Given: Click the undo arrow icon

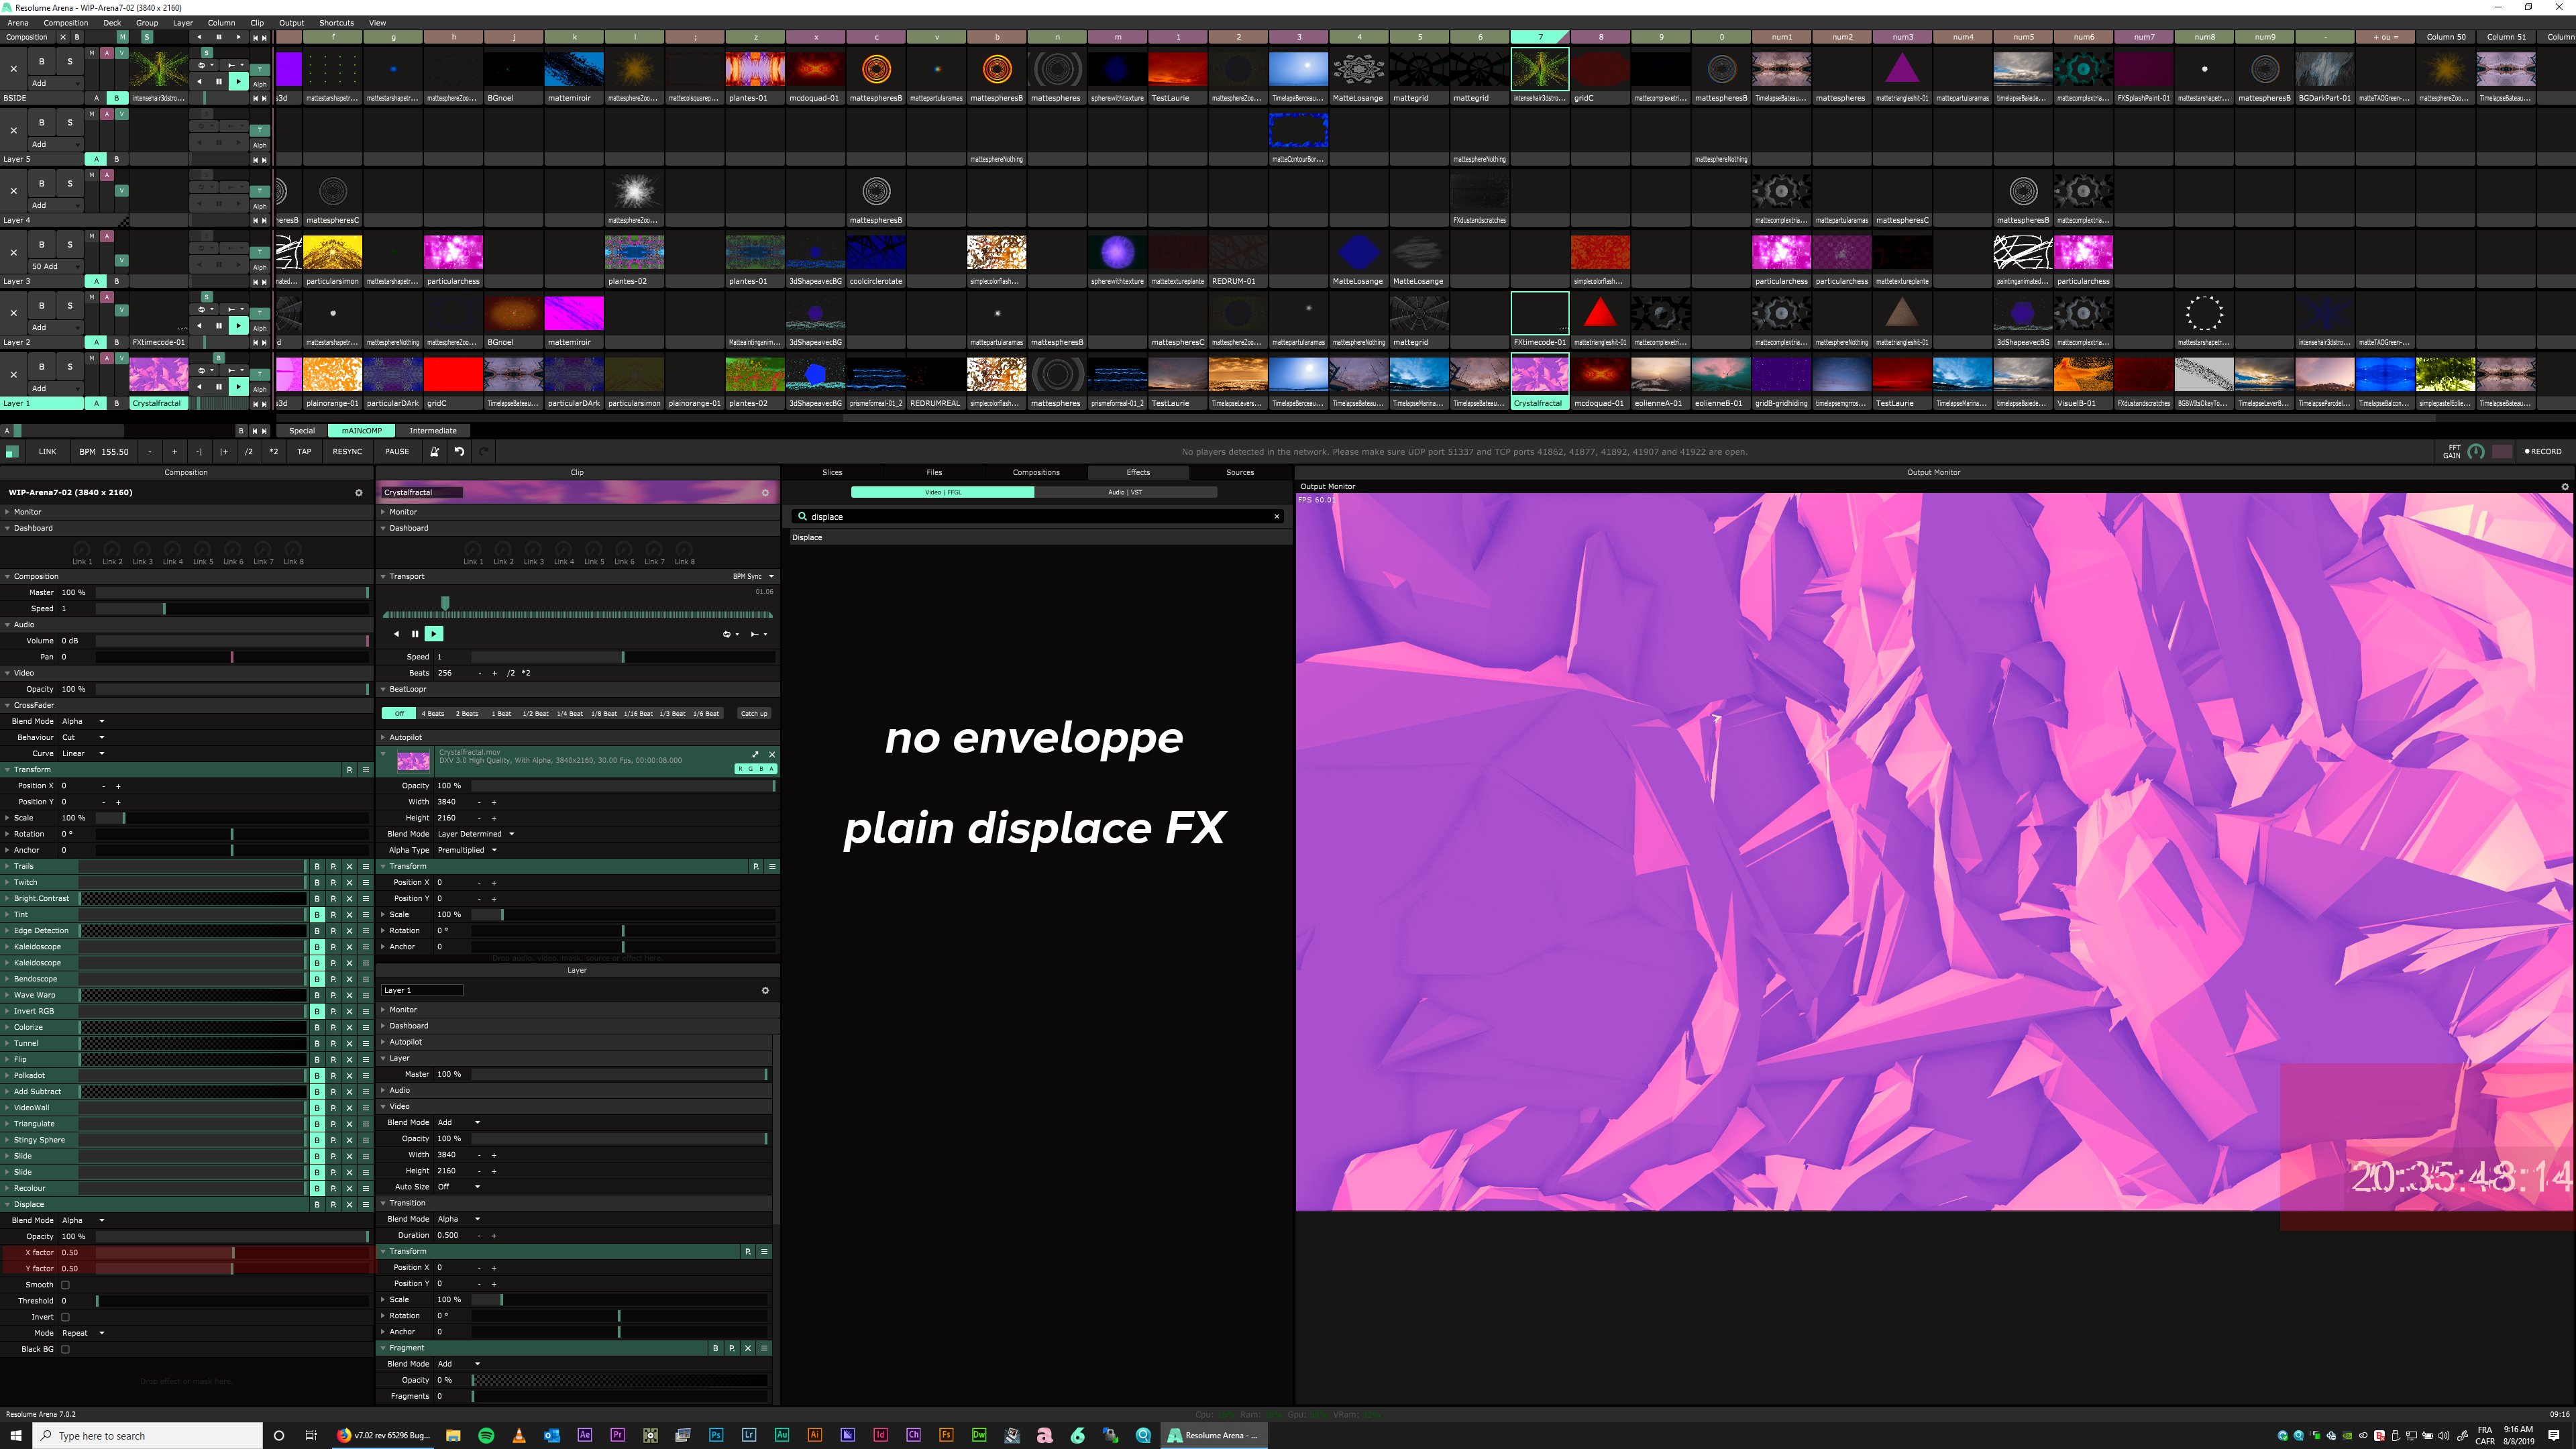Looking at the screenshot, I should [459, 451].
